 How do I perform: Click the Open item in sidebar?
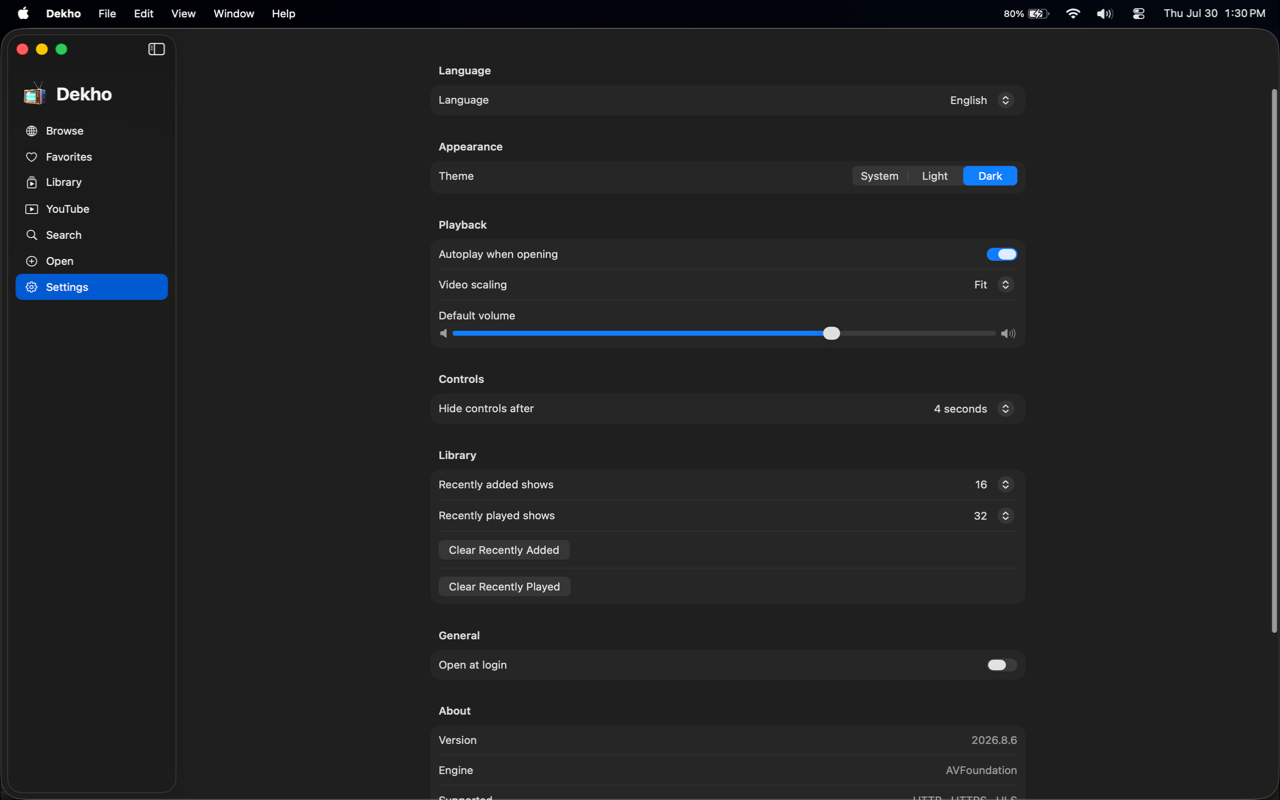point(92,261)
